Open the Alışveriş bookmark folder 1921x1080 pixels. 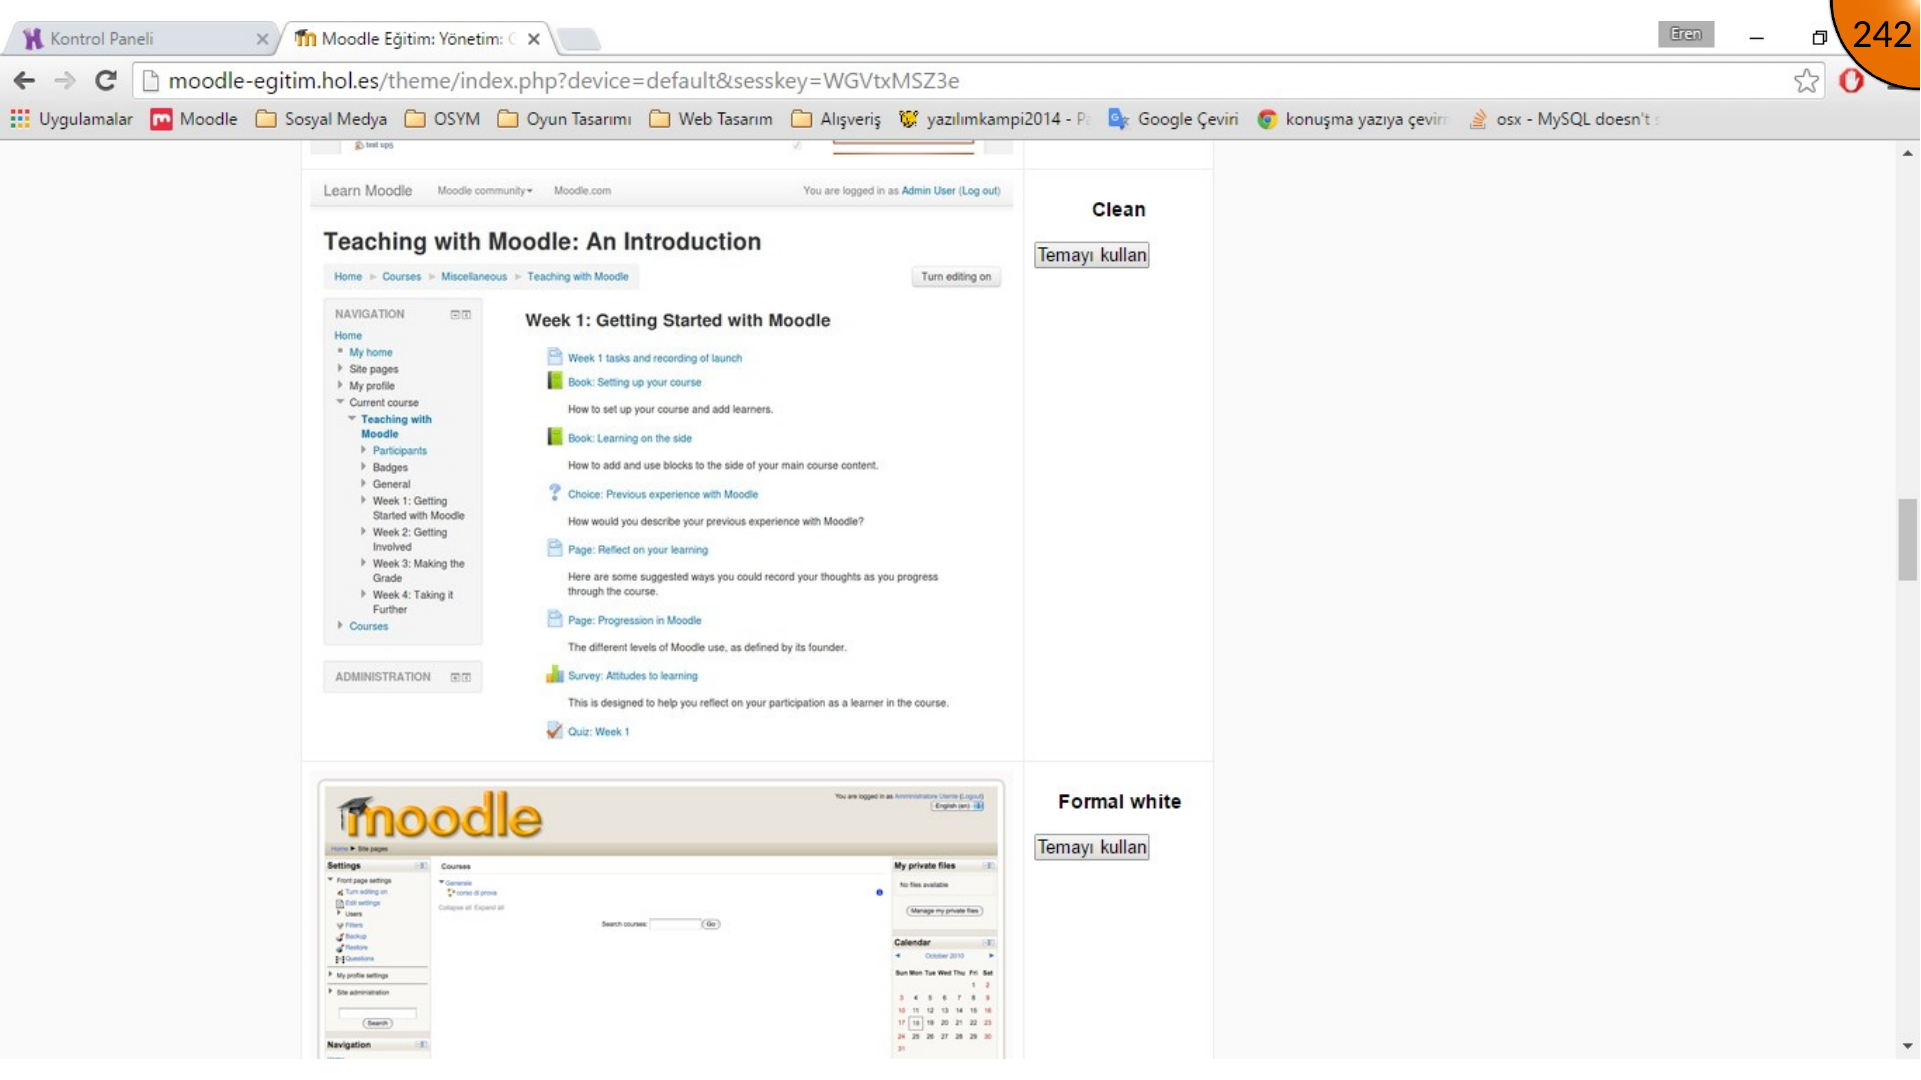tap(836, 119)
